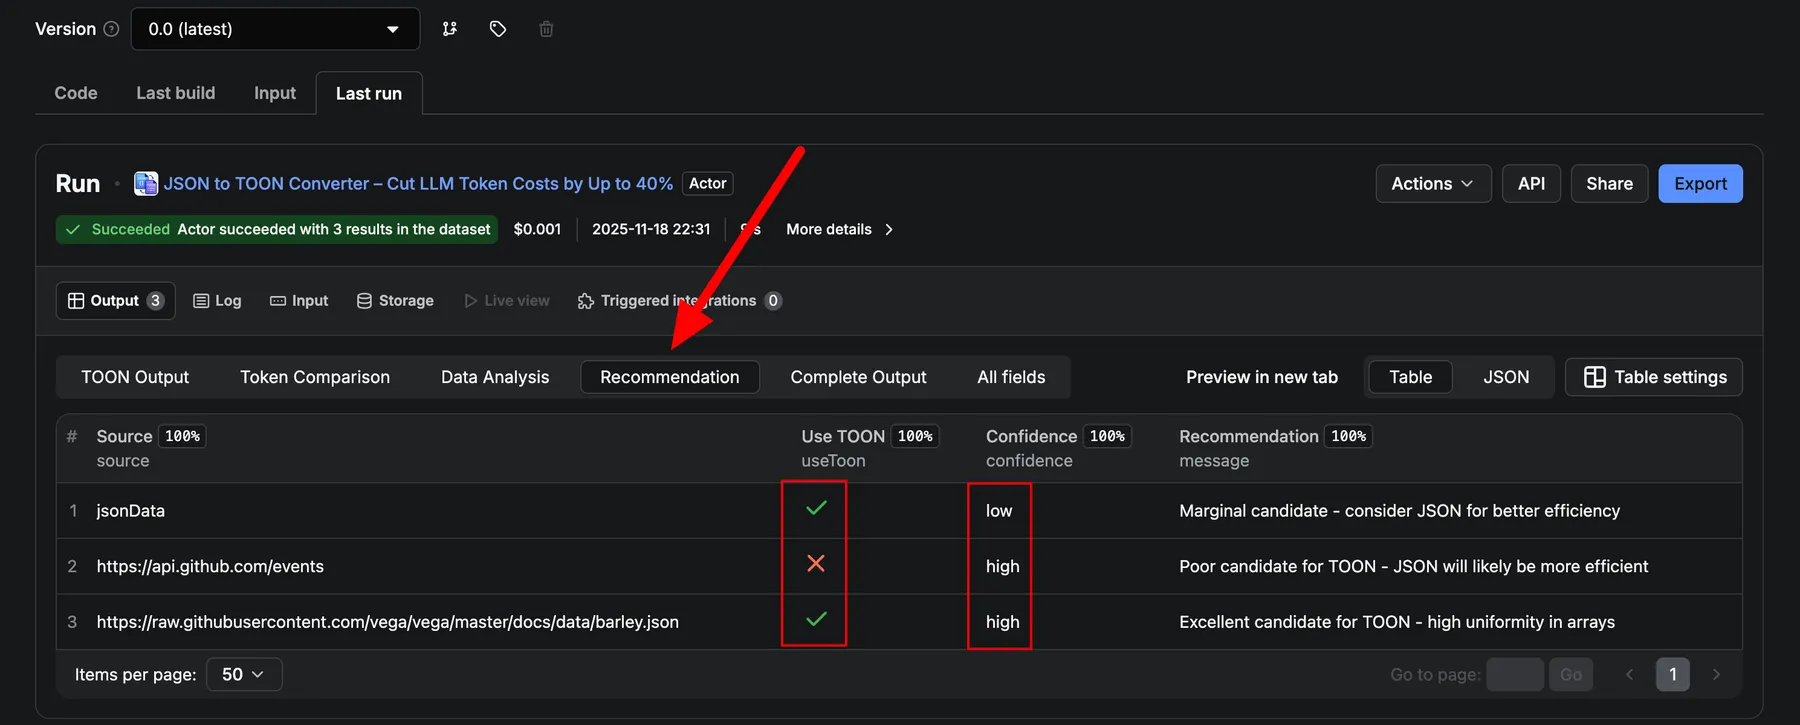Click the Version help question icon
Image resolution: width=1800 pixels, height=725 pixels.
point(111,29)
